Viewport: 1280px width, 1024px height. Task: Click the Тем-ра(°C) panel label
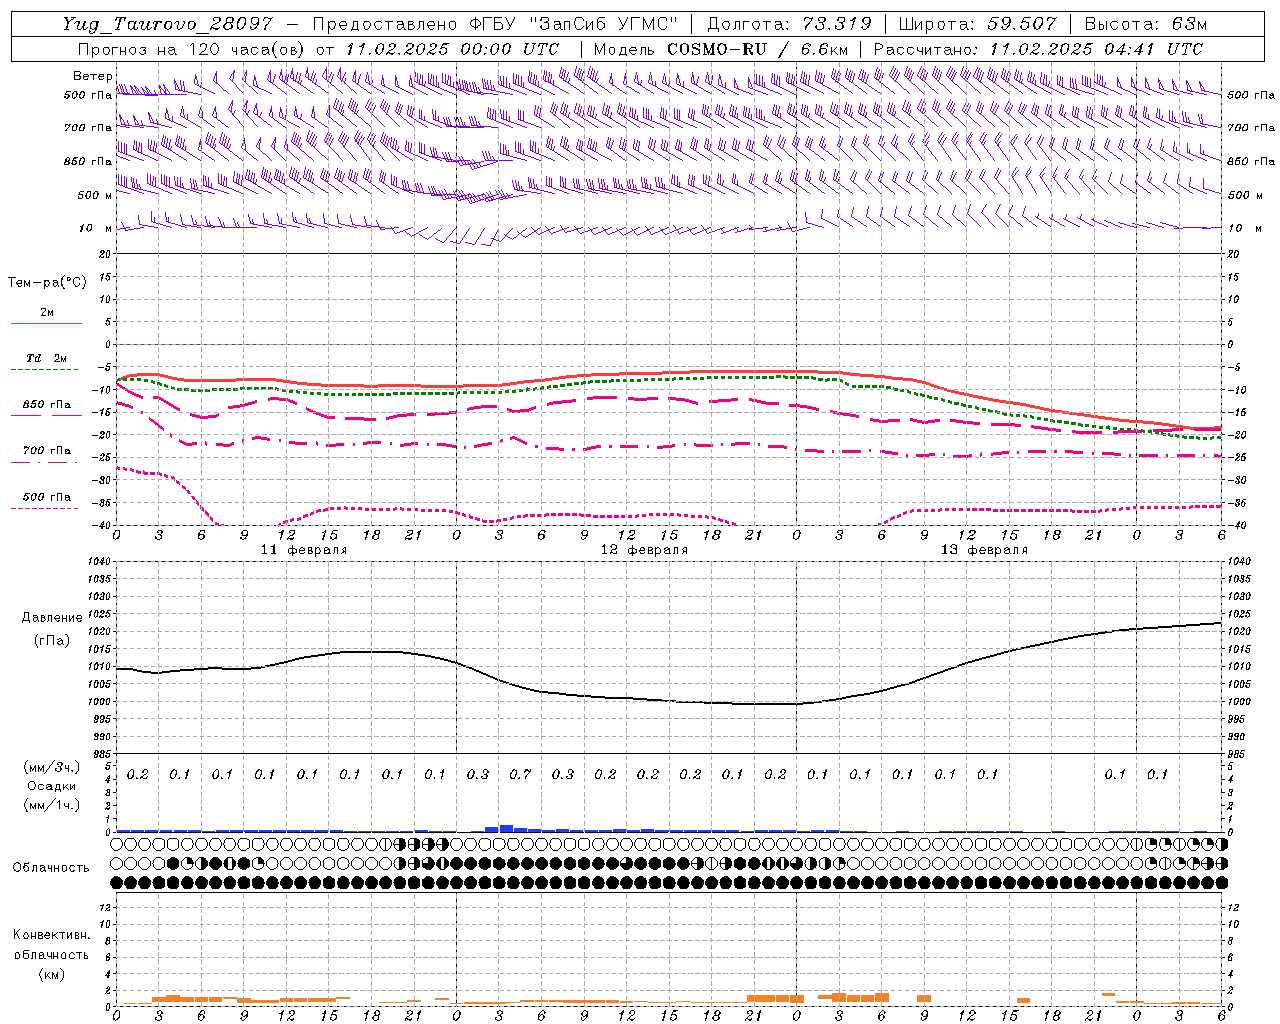click(x=47, y=283)
